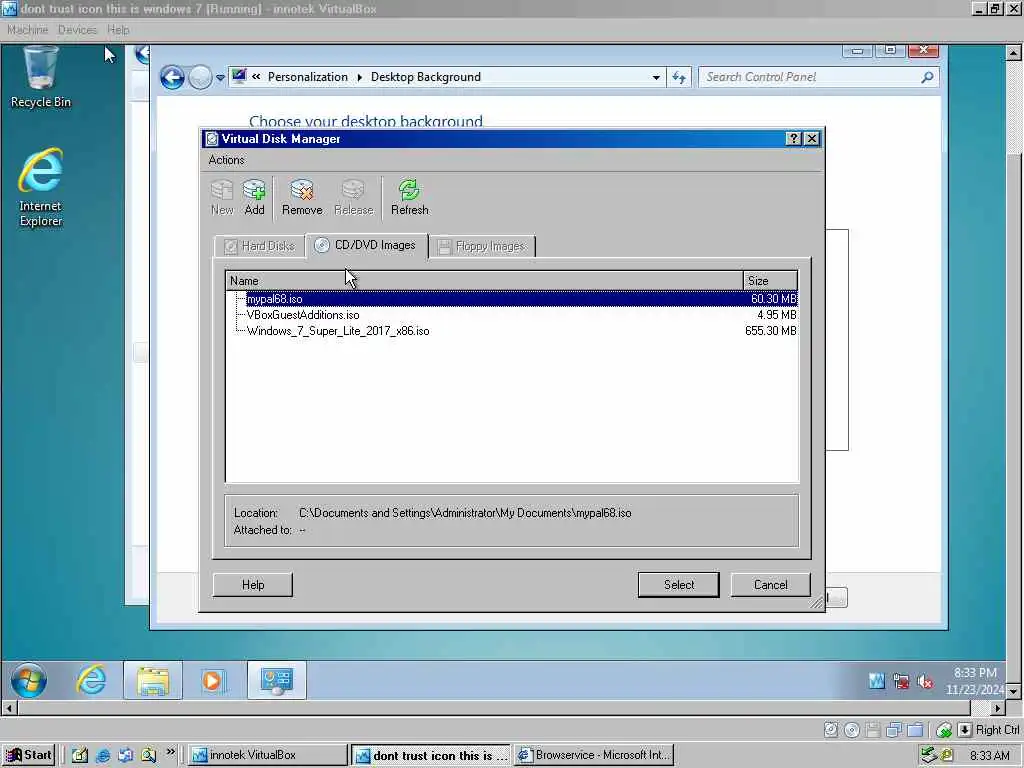1024x768 pixels.
Task: Open the Machine menu of VirtualBox
Action: 27,30
